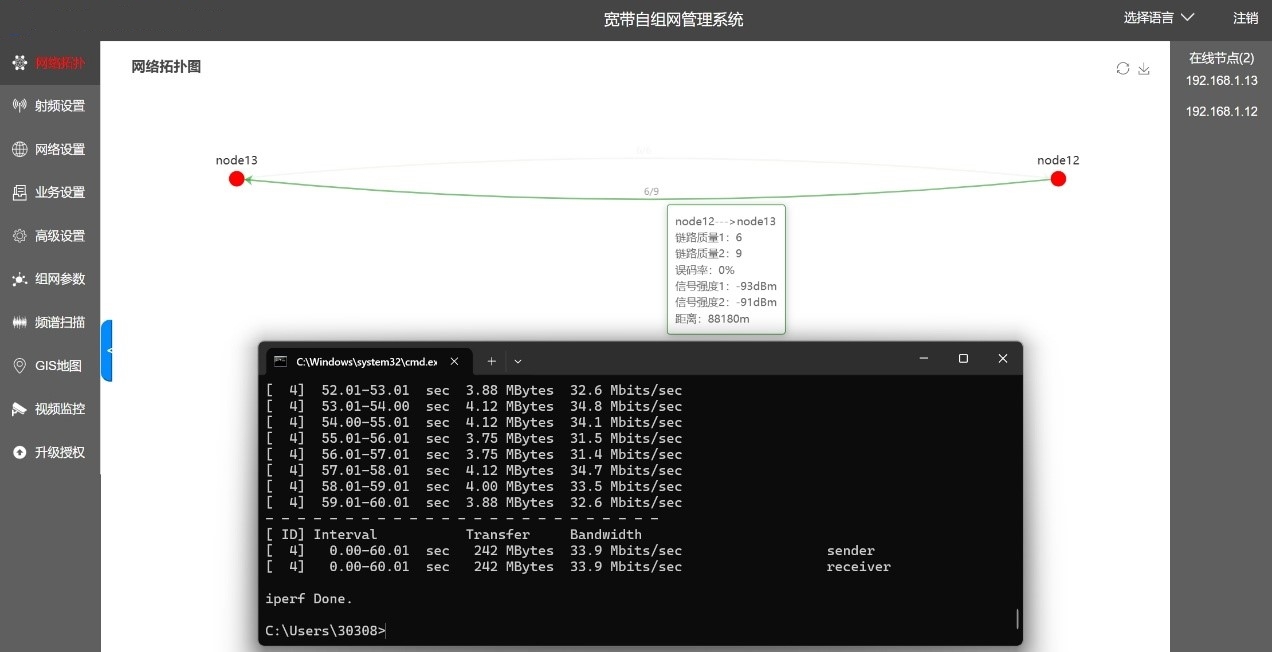Image resolution: width=1272 pixels, height=652 pixels.
Task: Minimize the cmd terminal window
Action: [922, 358]
